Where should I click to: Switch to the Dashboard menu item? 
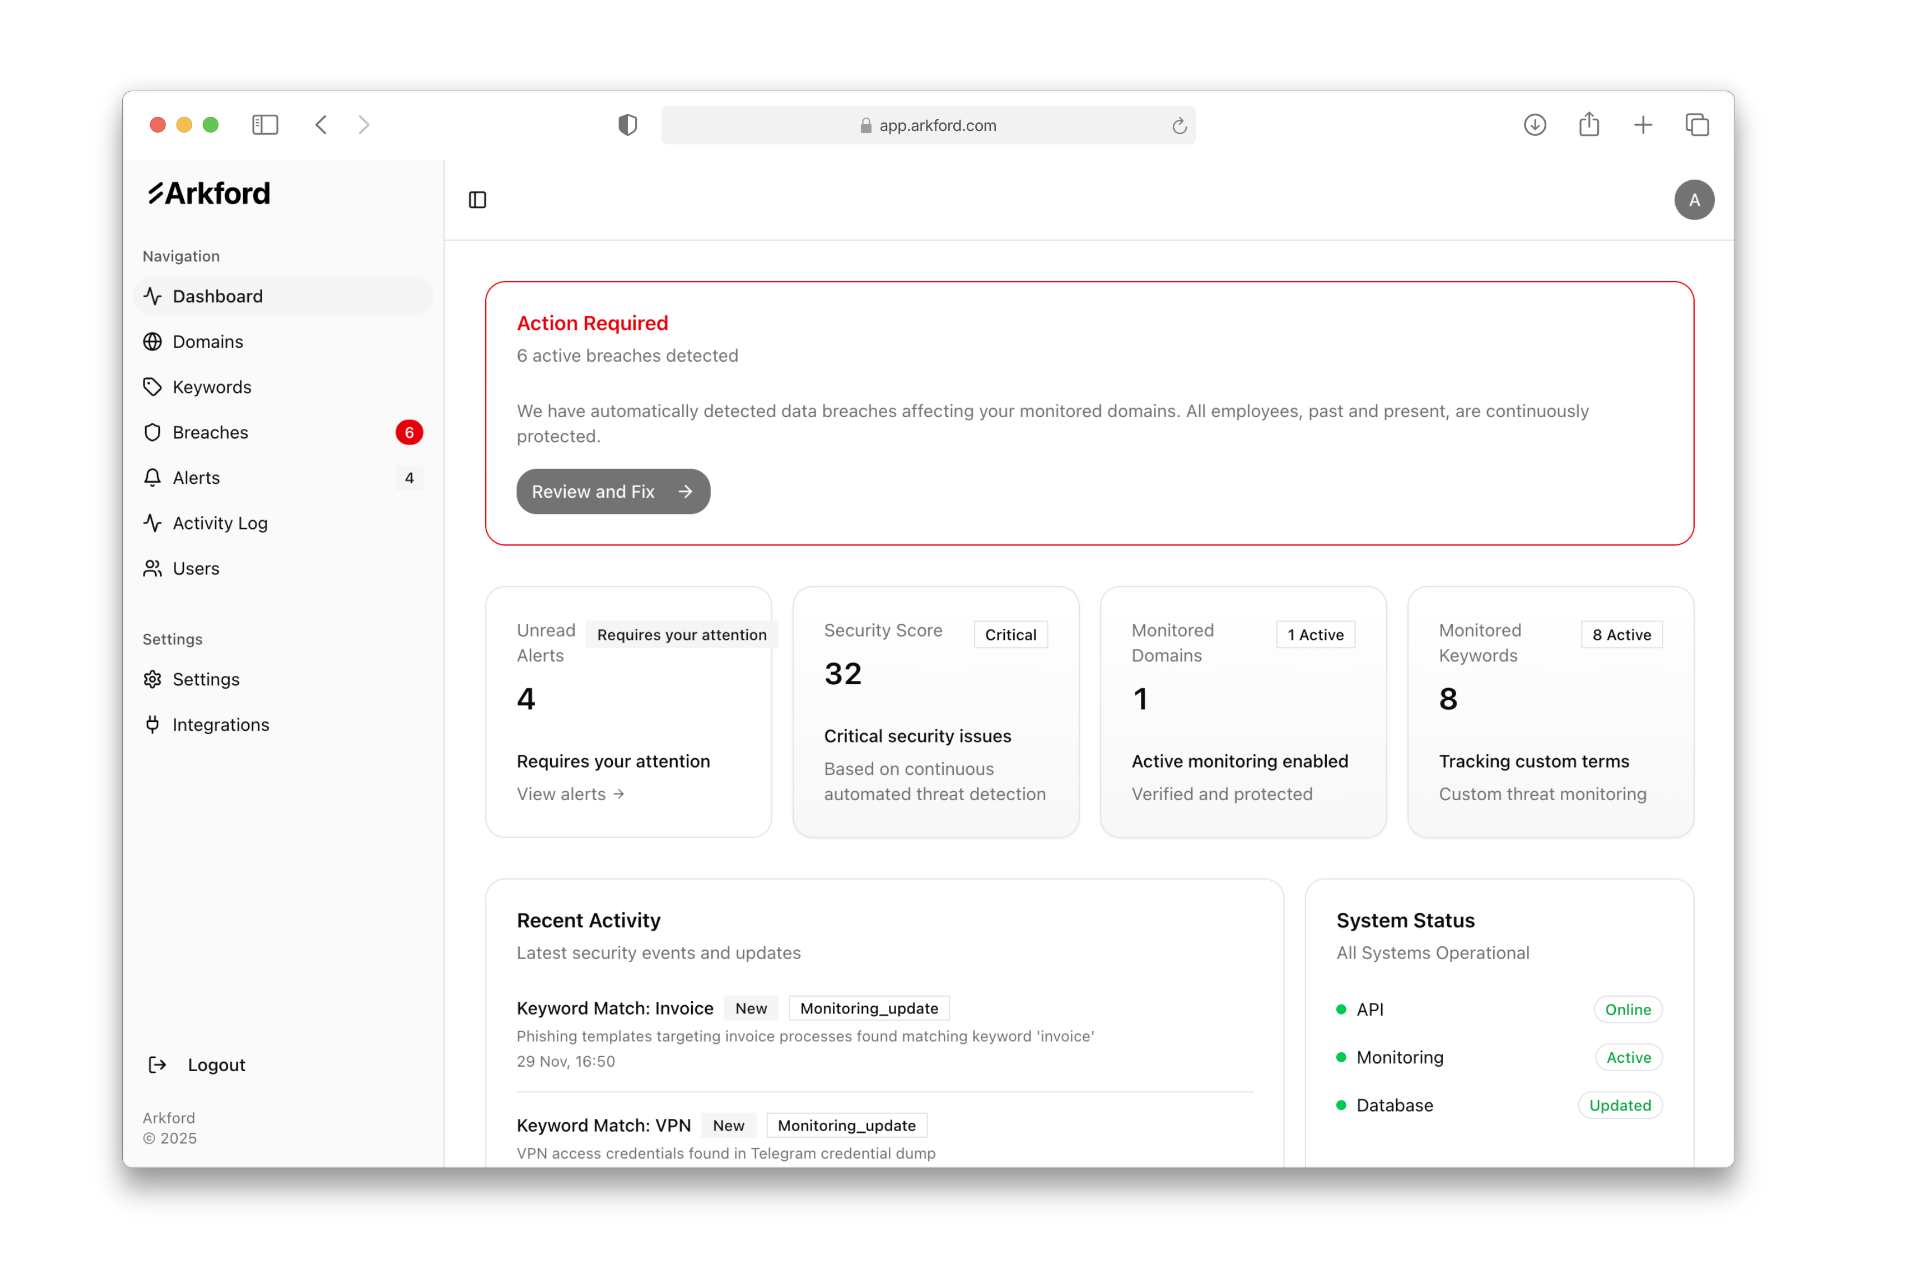tap(217, 296)
